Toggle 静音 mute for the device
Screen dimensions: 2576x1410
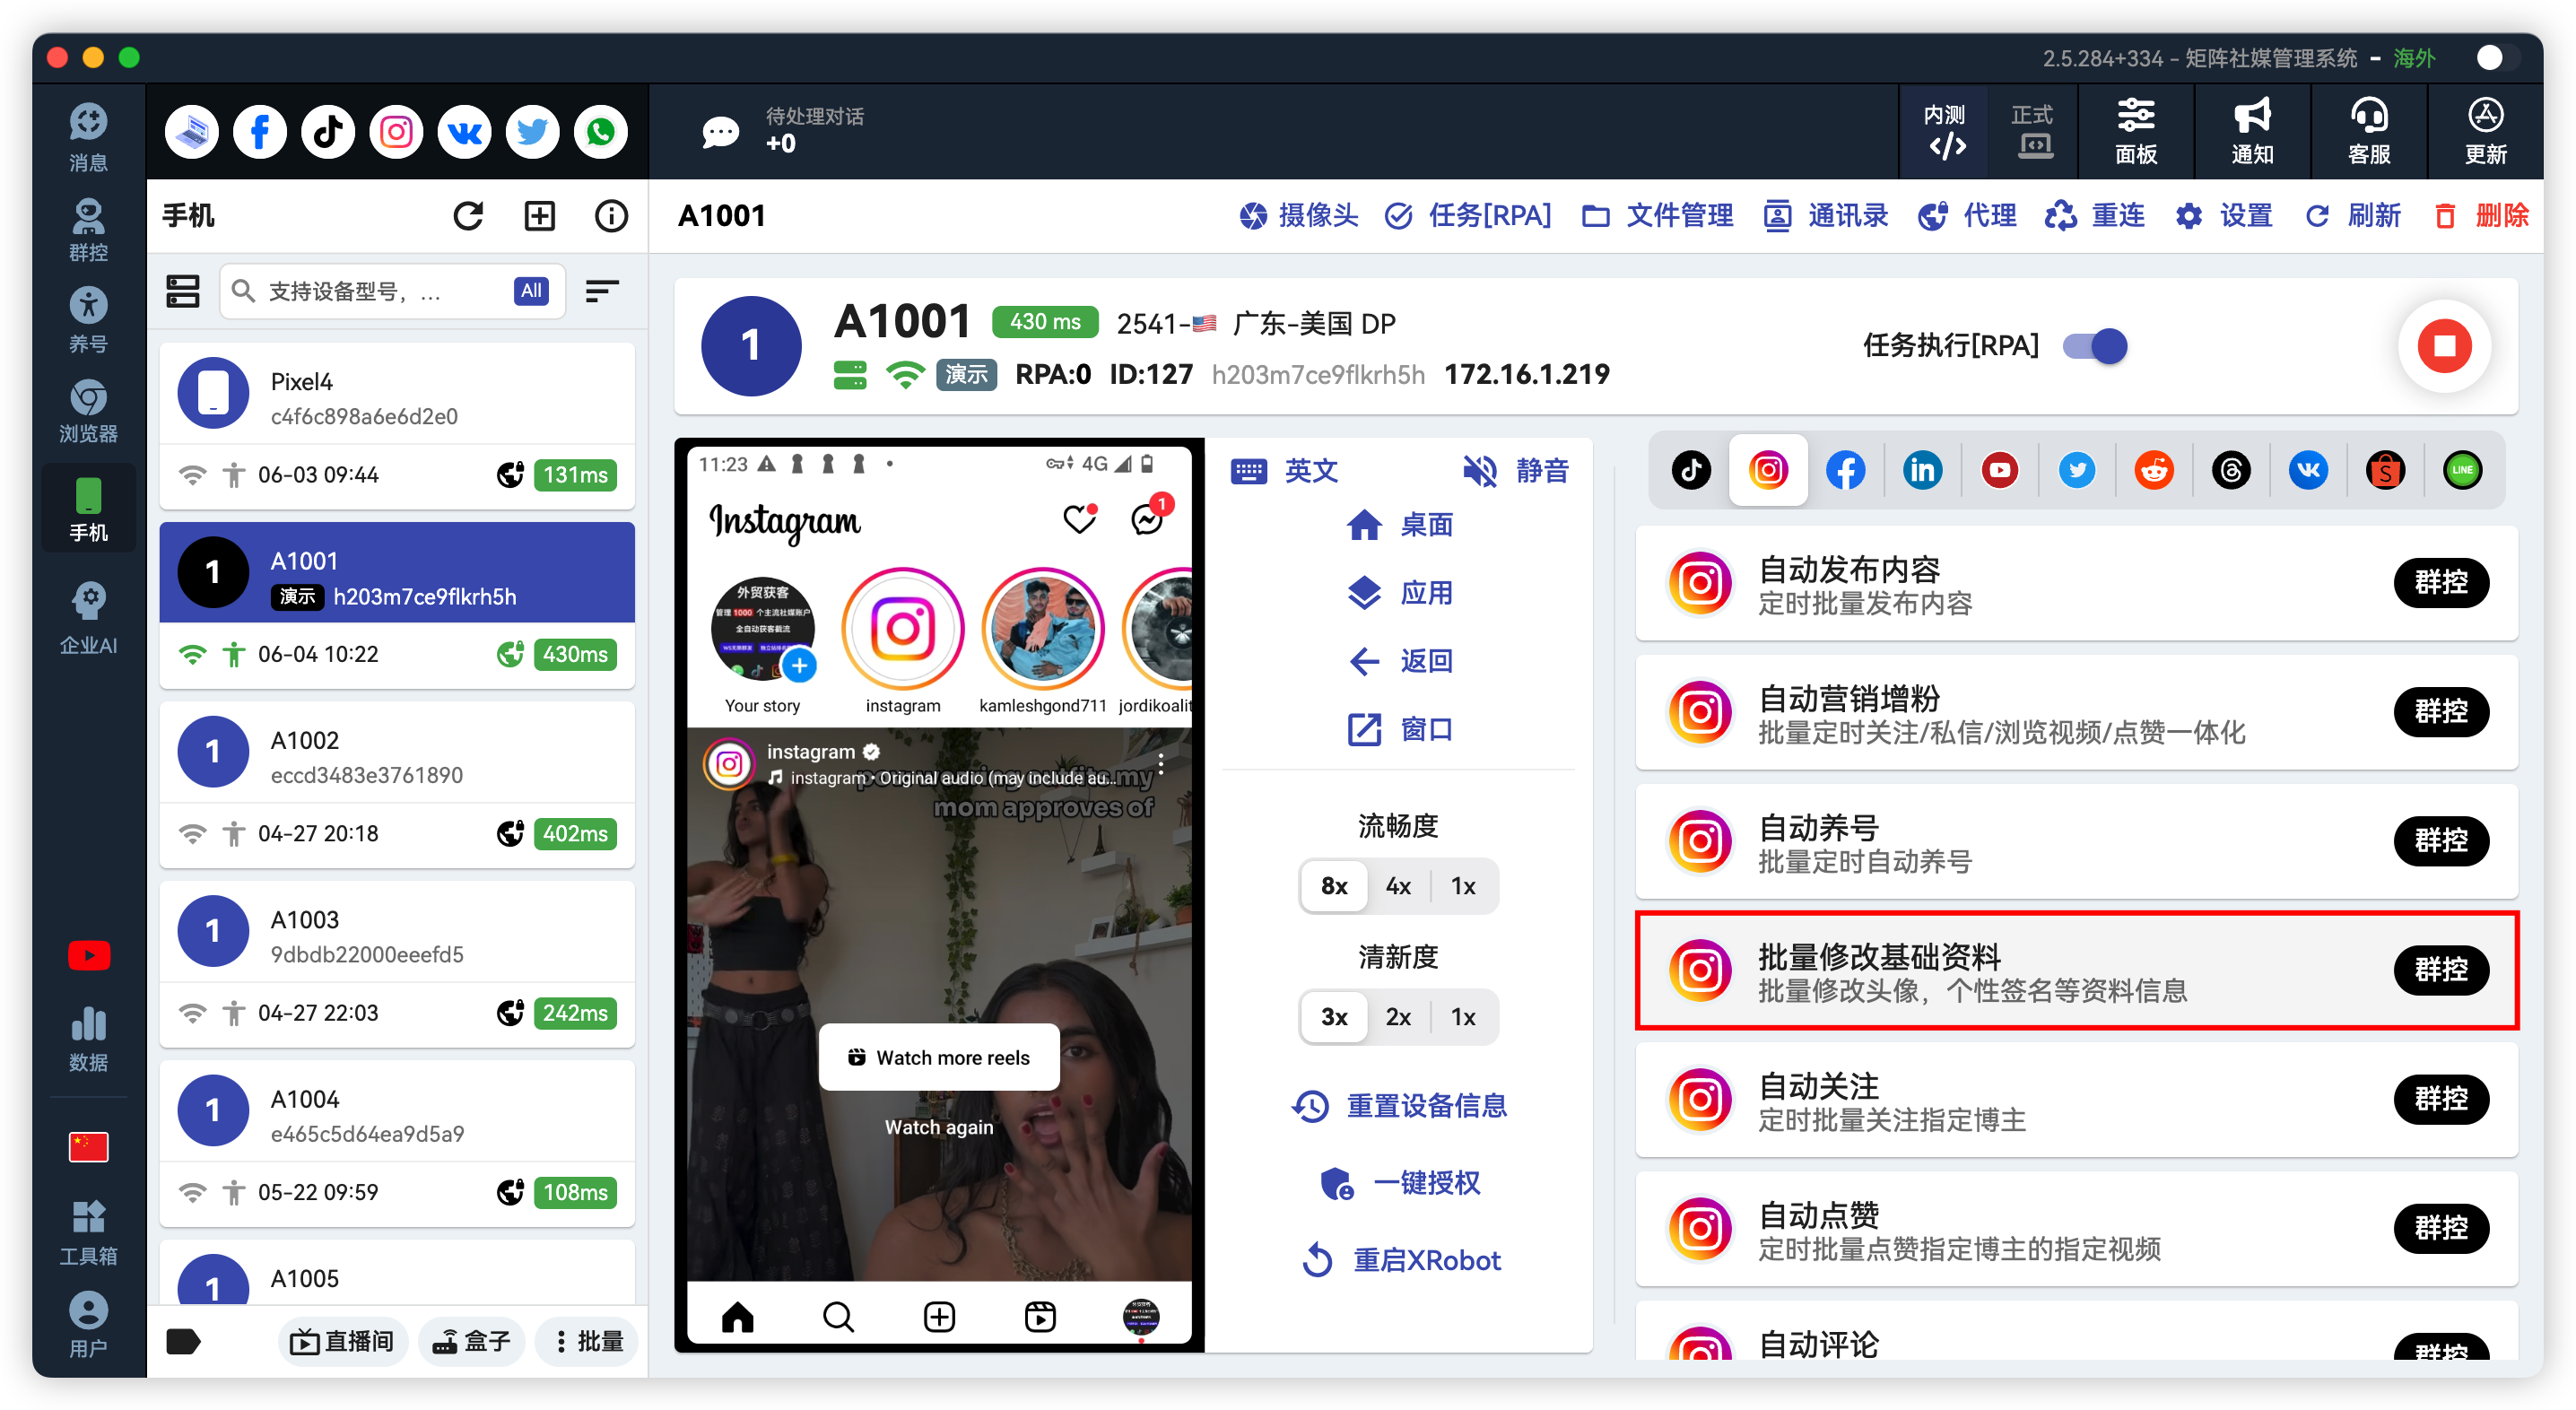(x=1514, y=470)
